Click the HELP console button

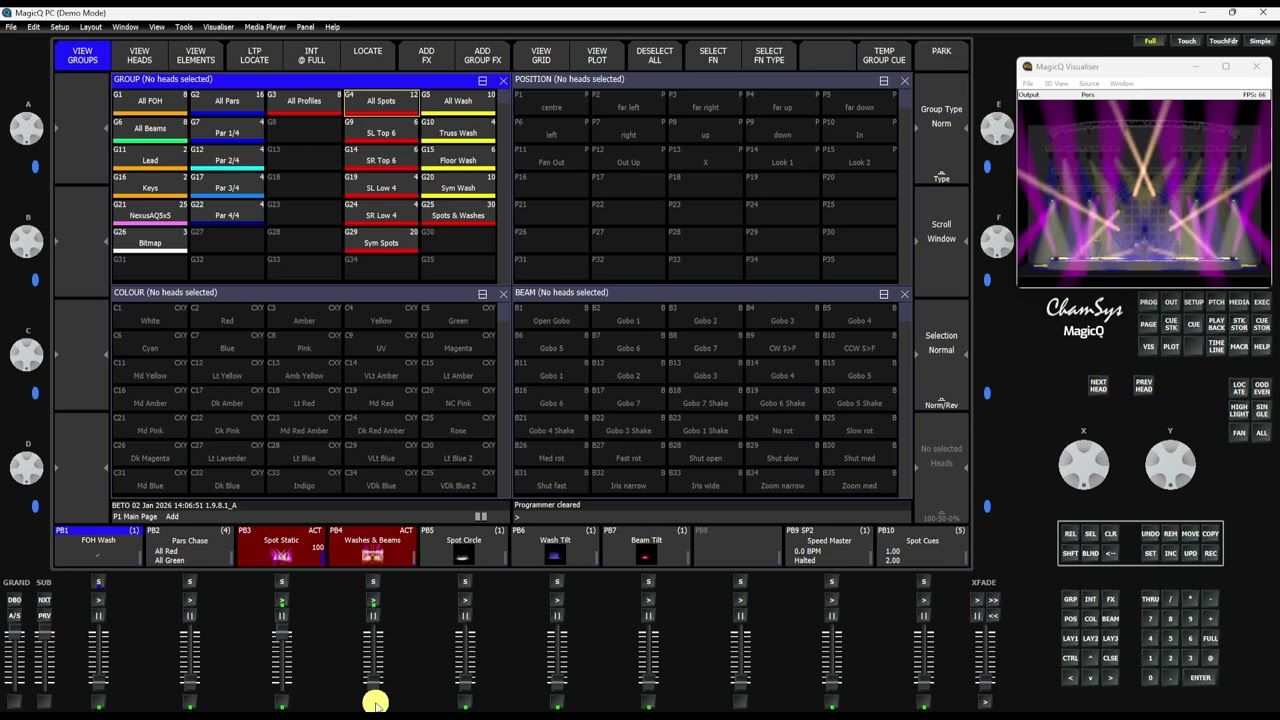tap(1262, 347)
